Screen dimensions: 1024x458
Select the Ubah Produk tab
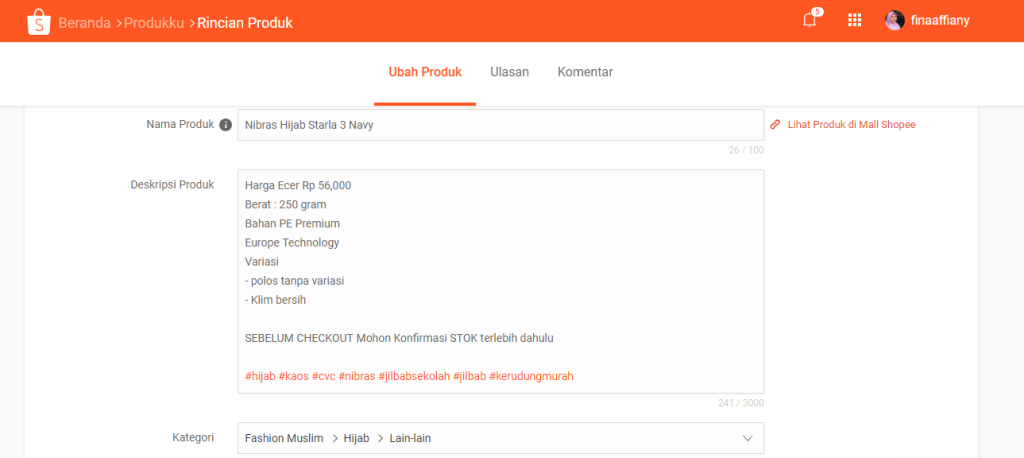tap(425, 72)
